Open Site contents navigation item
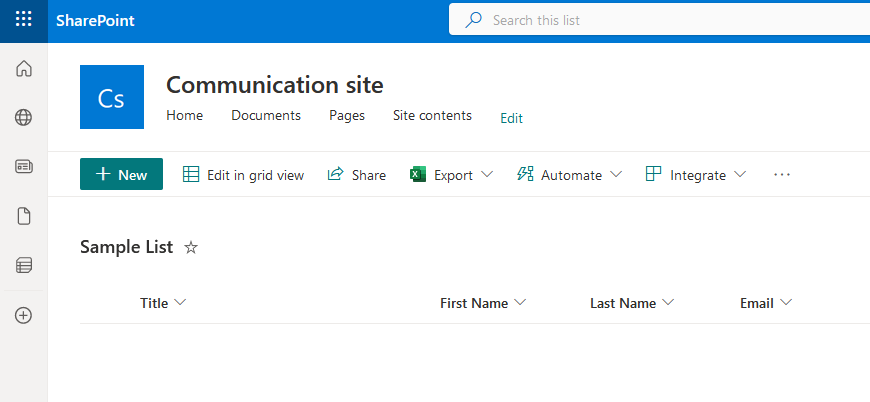This screenshot has width=870, height=402. [x=432, y=116]
